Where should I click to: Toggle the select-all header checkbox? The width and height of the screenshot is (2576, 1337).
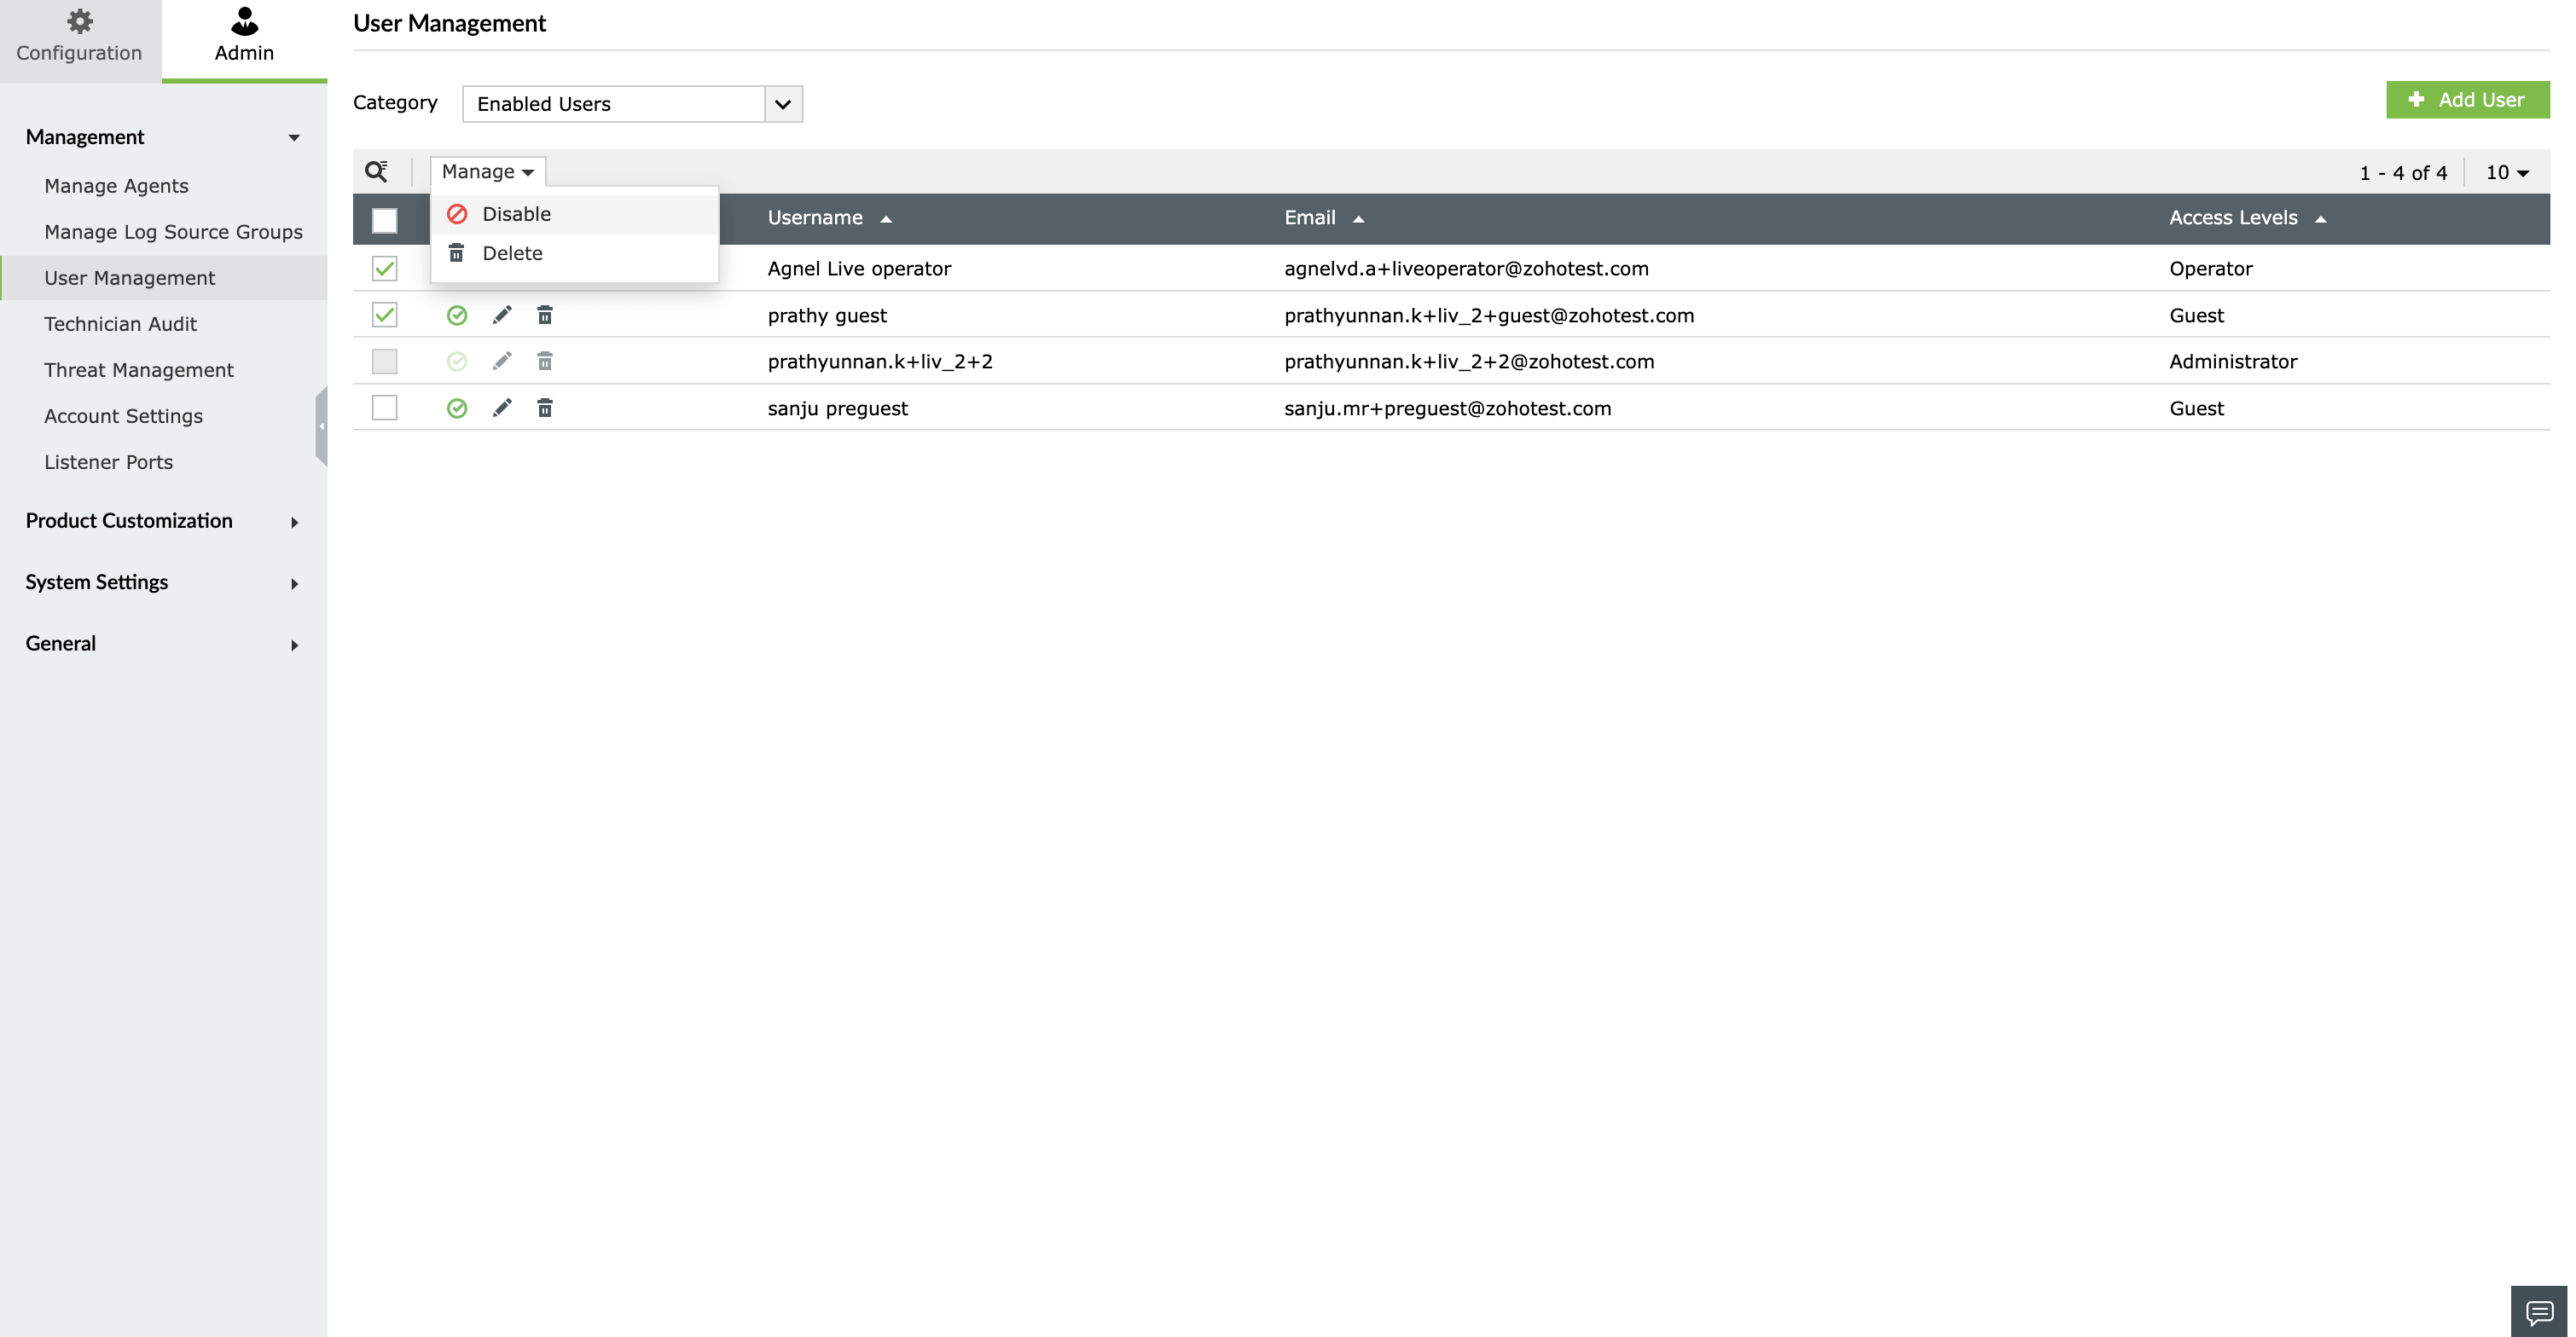coord(384,219)
